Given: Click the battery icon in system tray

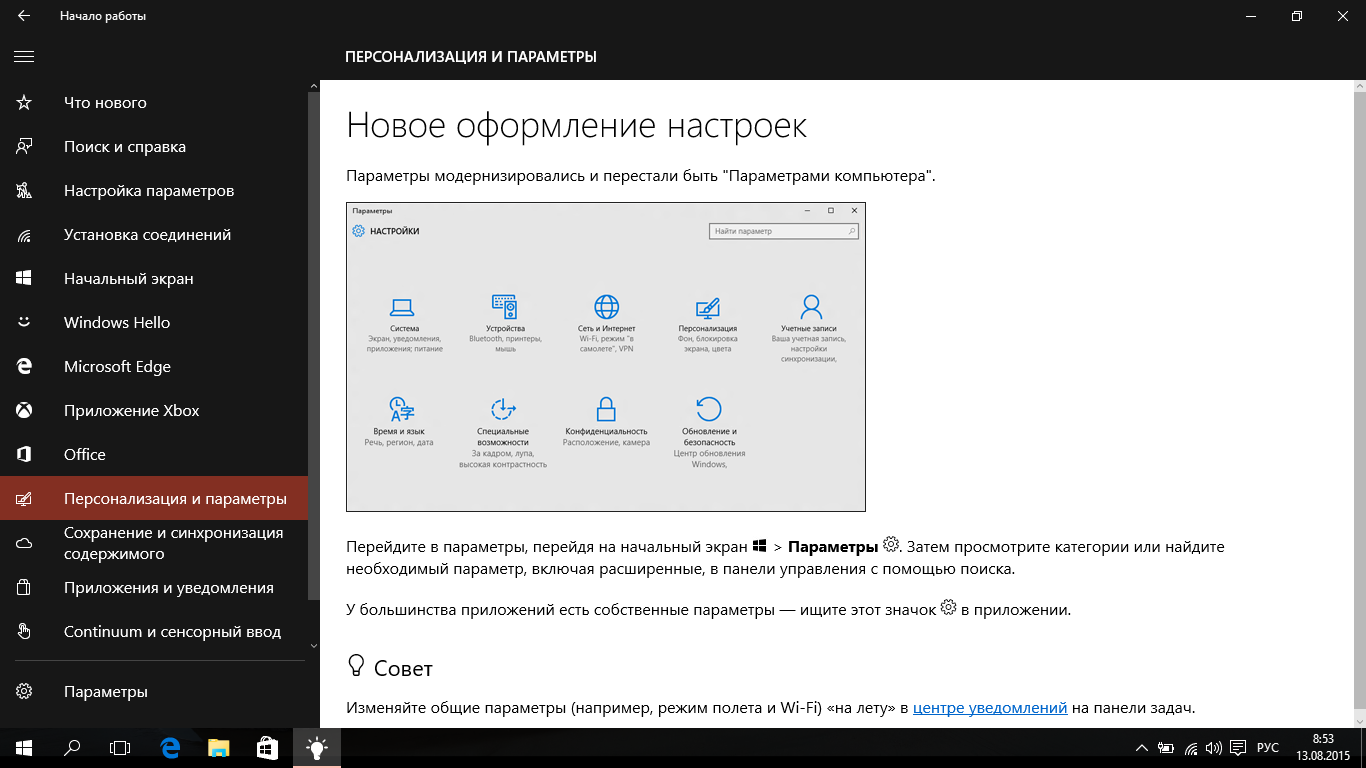Looking at the screenshot, I should point(1166,748).
